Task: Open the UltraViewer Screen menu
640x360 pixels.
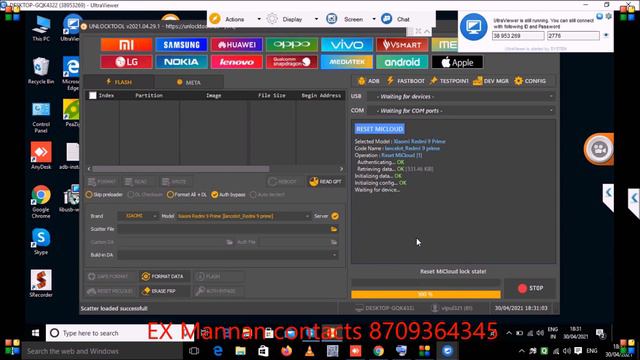Action: pos(351,19)
